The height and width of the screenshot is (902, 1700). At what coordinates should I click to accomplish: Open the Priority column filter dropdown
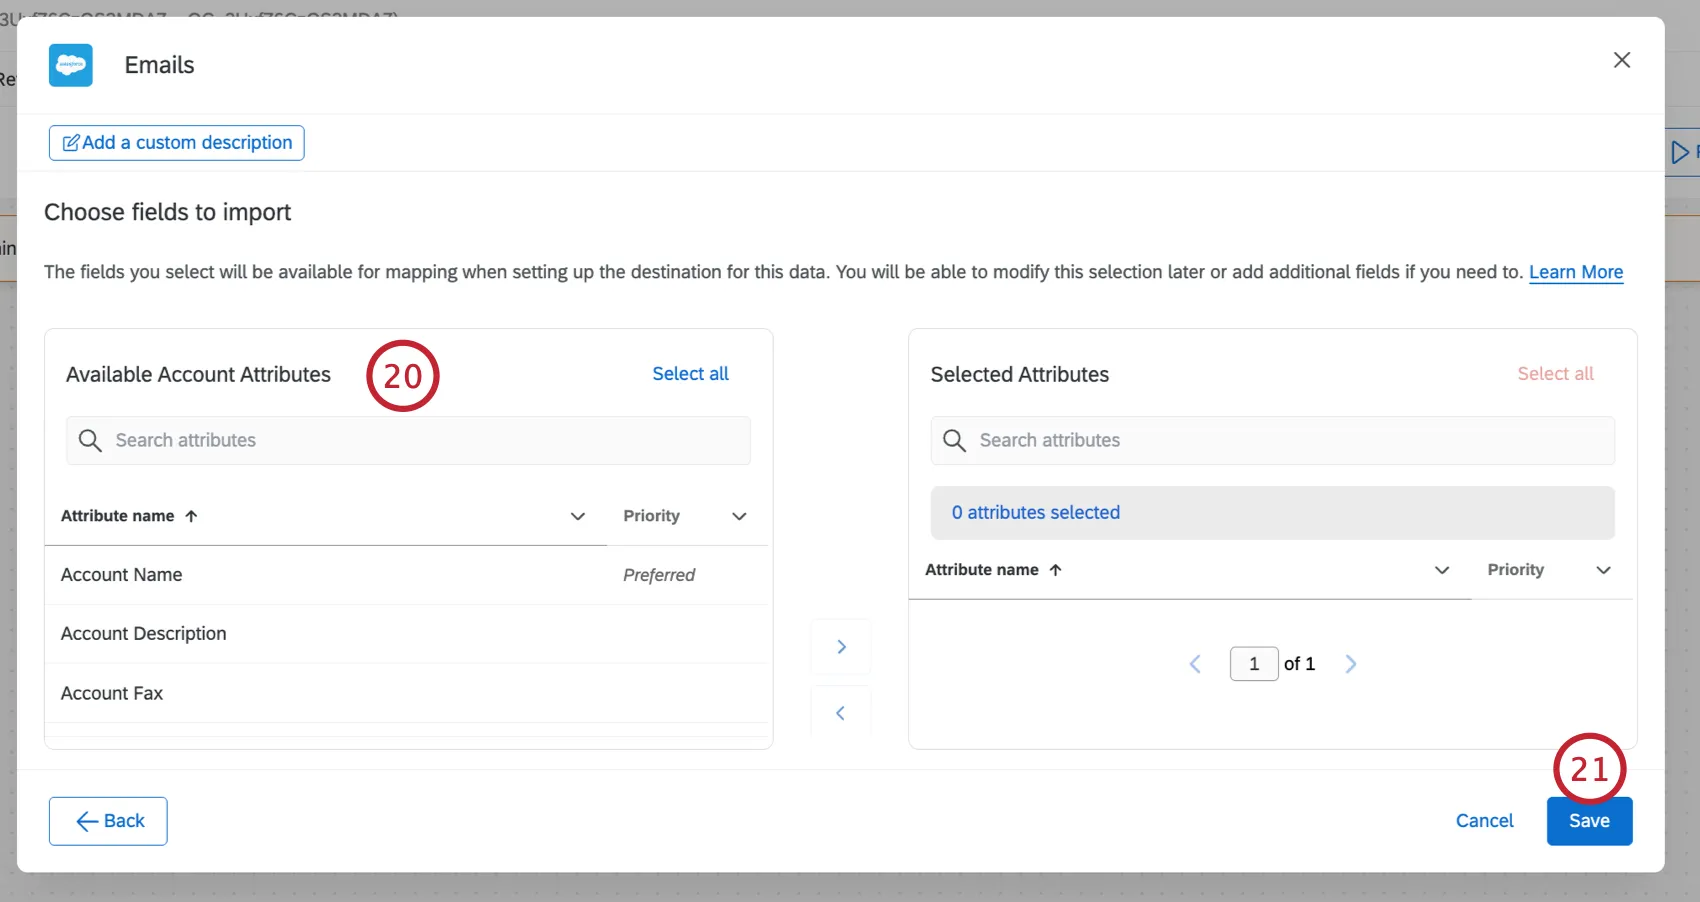click(738, 517)
